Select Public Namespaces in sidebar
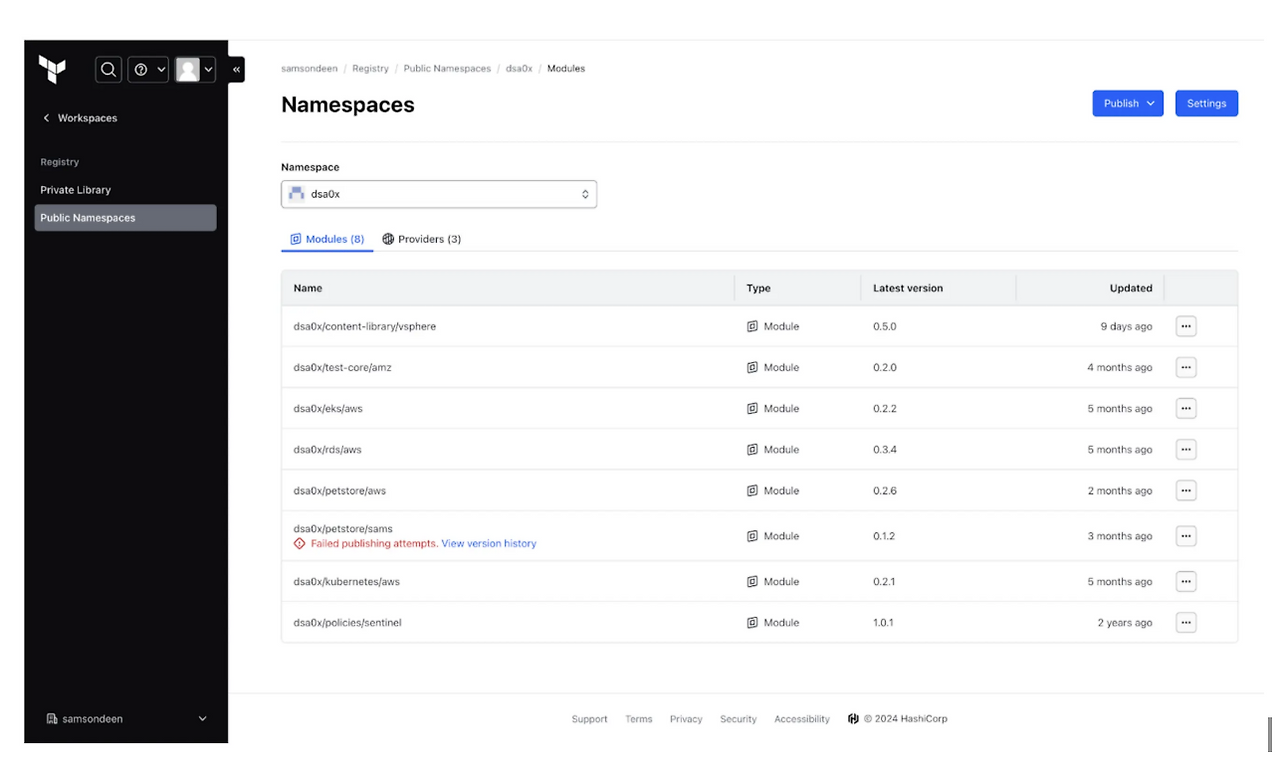The image size is (1280, 776). click(125, 218)
